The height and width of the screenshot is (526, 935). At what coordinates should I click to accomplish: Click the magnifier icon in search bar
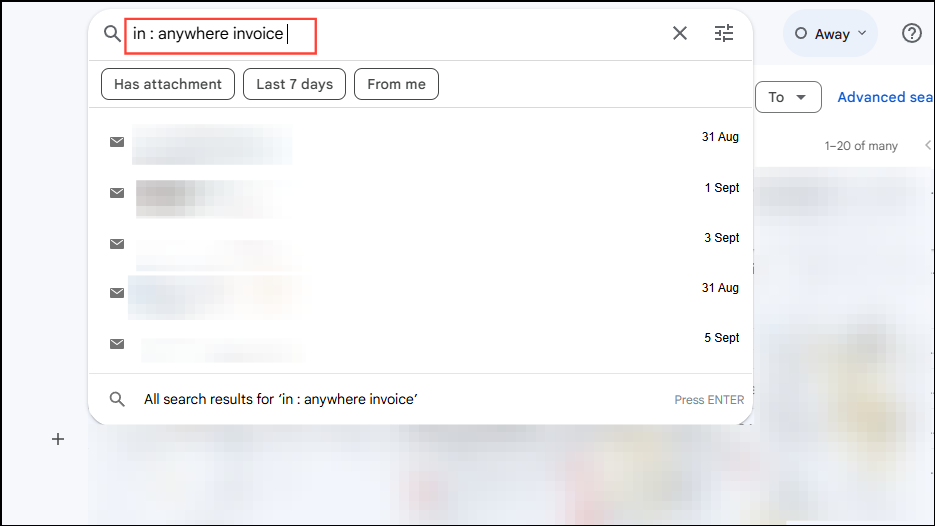112,34
